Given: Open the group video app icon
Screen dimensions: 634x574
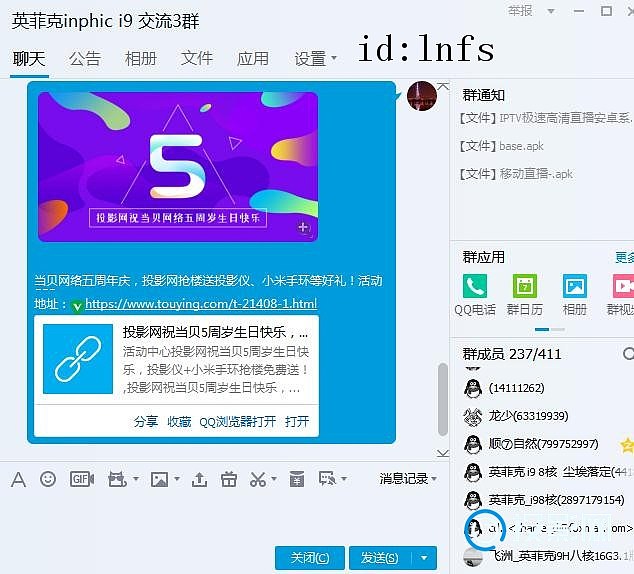Looking at the screenshot, I should [x=623, y=286].
